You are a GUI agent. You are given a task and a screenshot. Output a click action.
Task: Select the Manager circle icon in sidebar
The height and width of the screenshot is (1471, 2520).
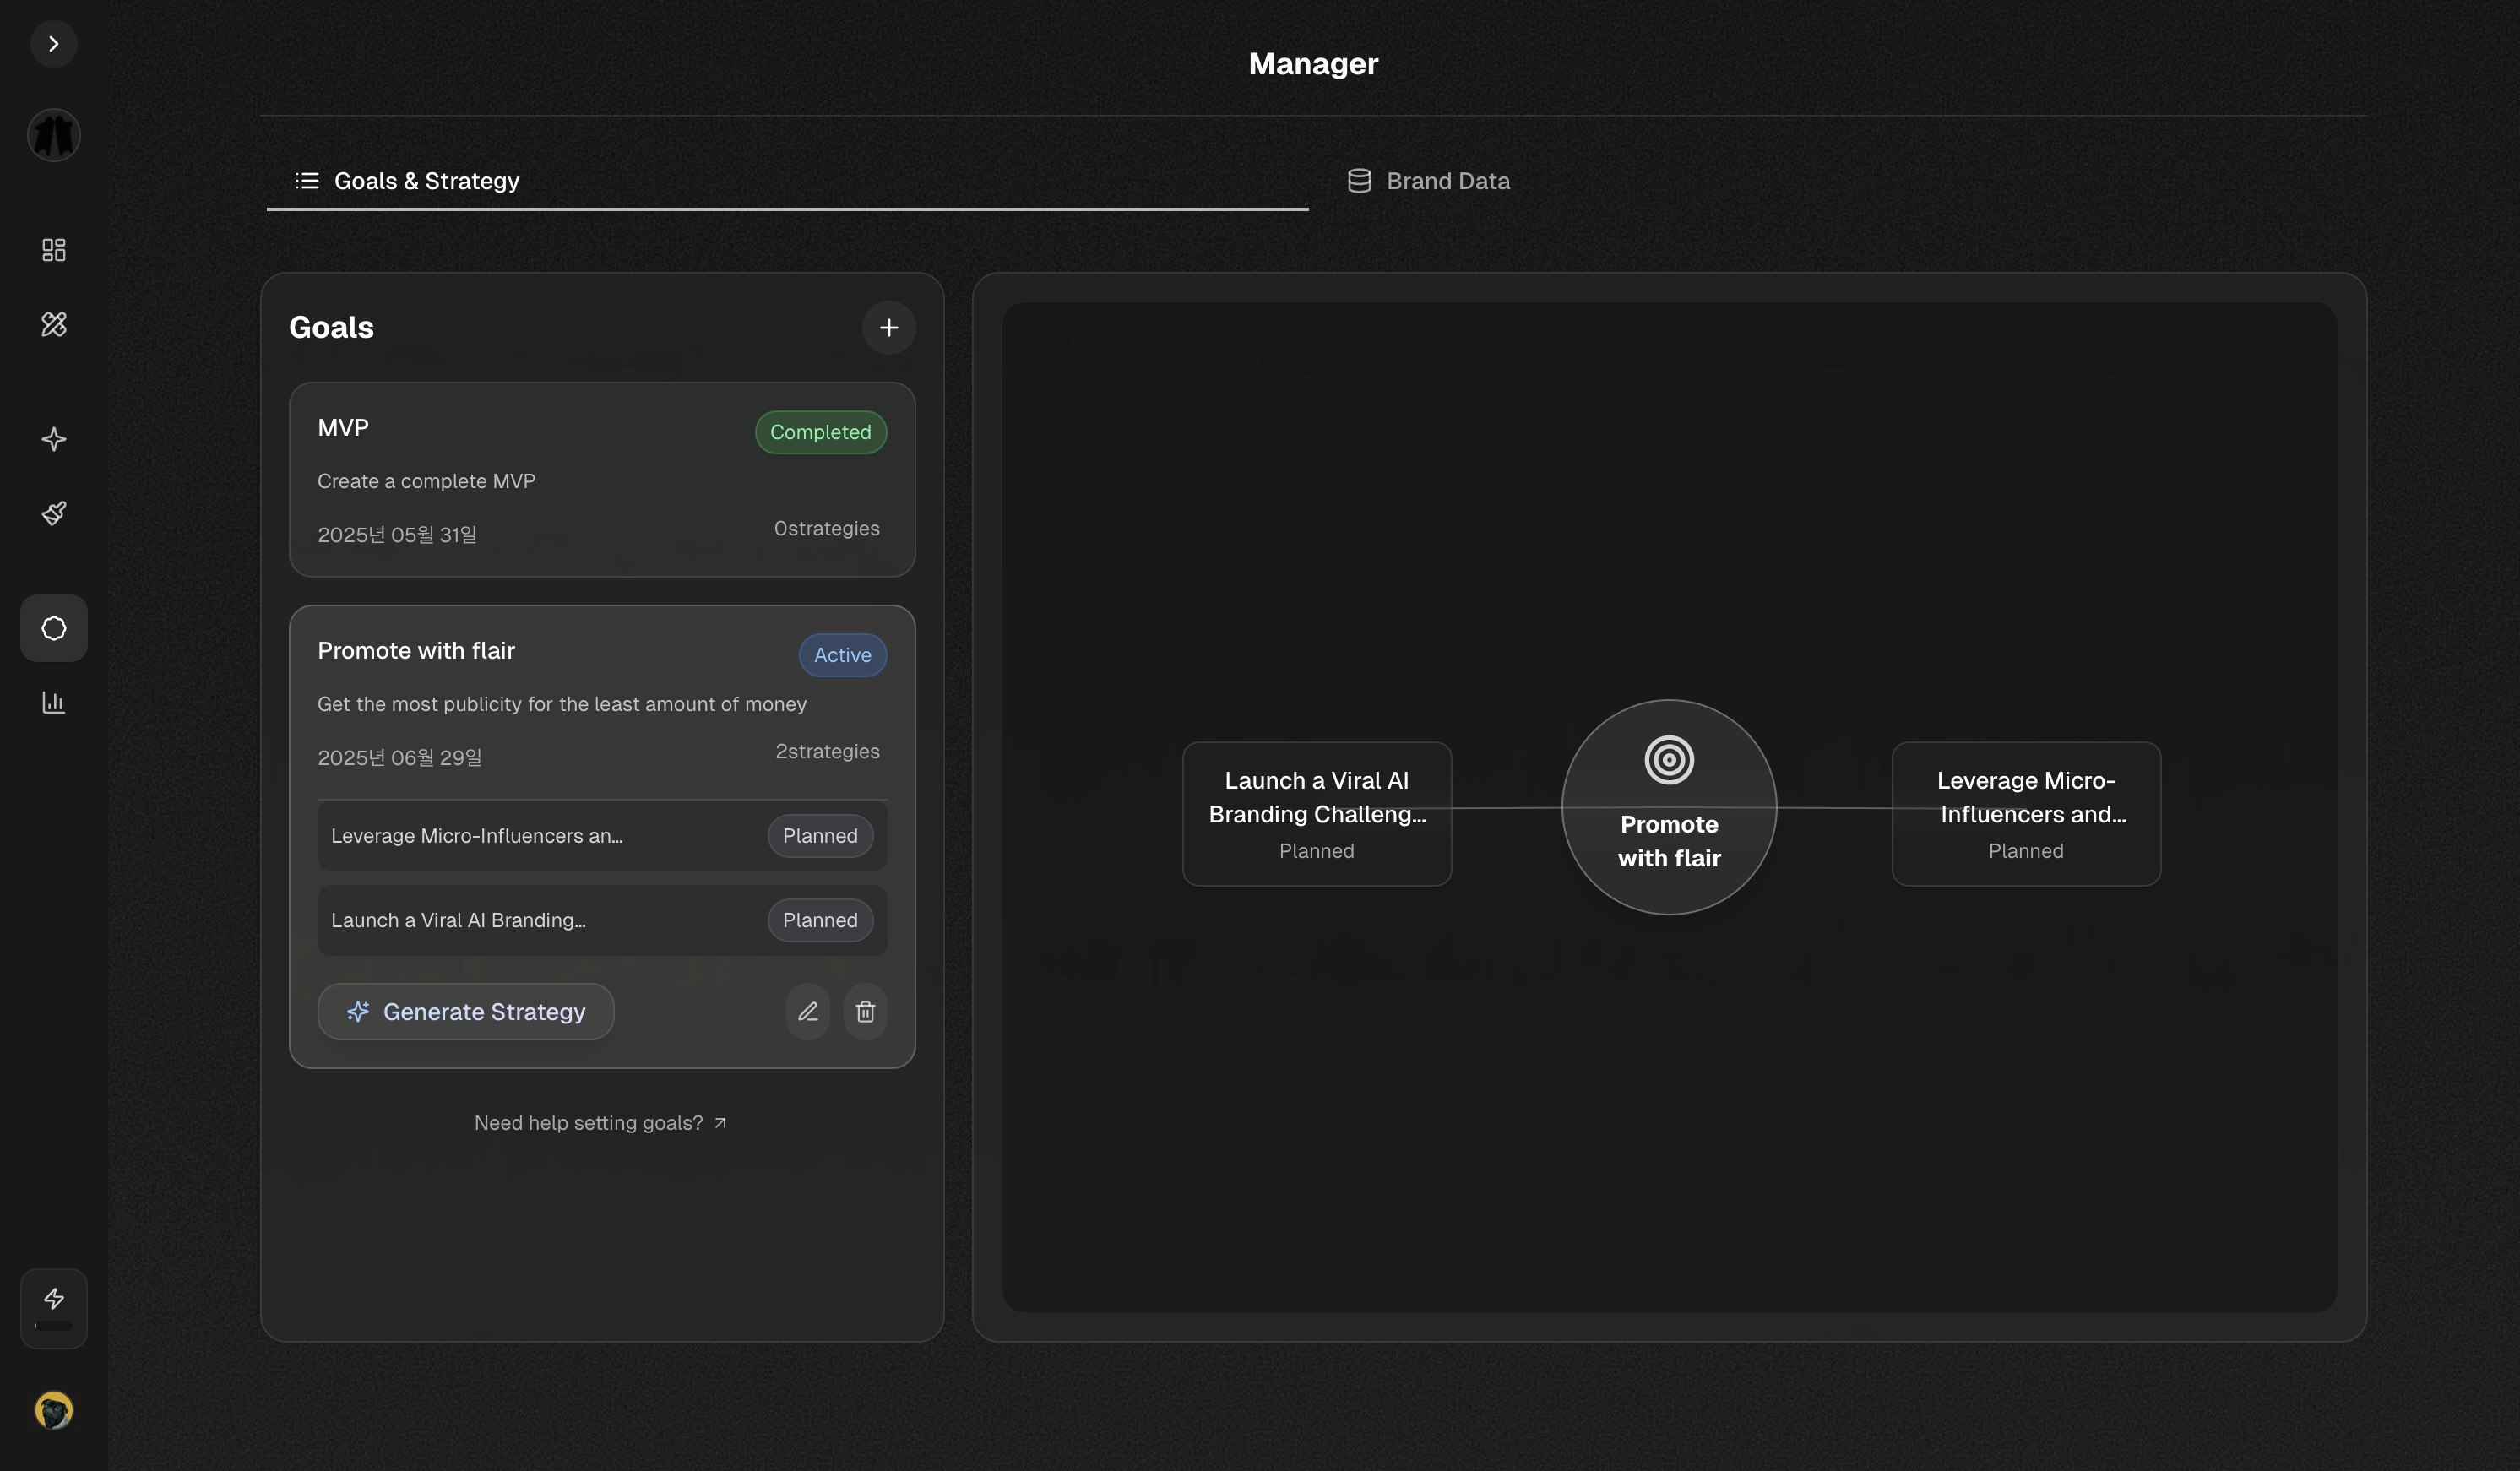[54, 628]
